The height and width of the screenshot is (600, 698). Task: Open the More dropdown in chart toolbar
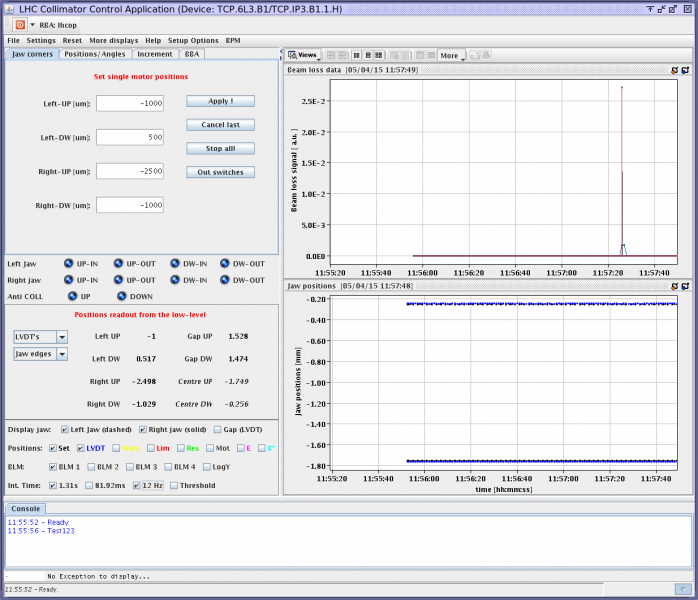(x=452, y=55)
